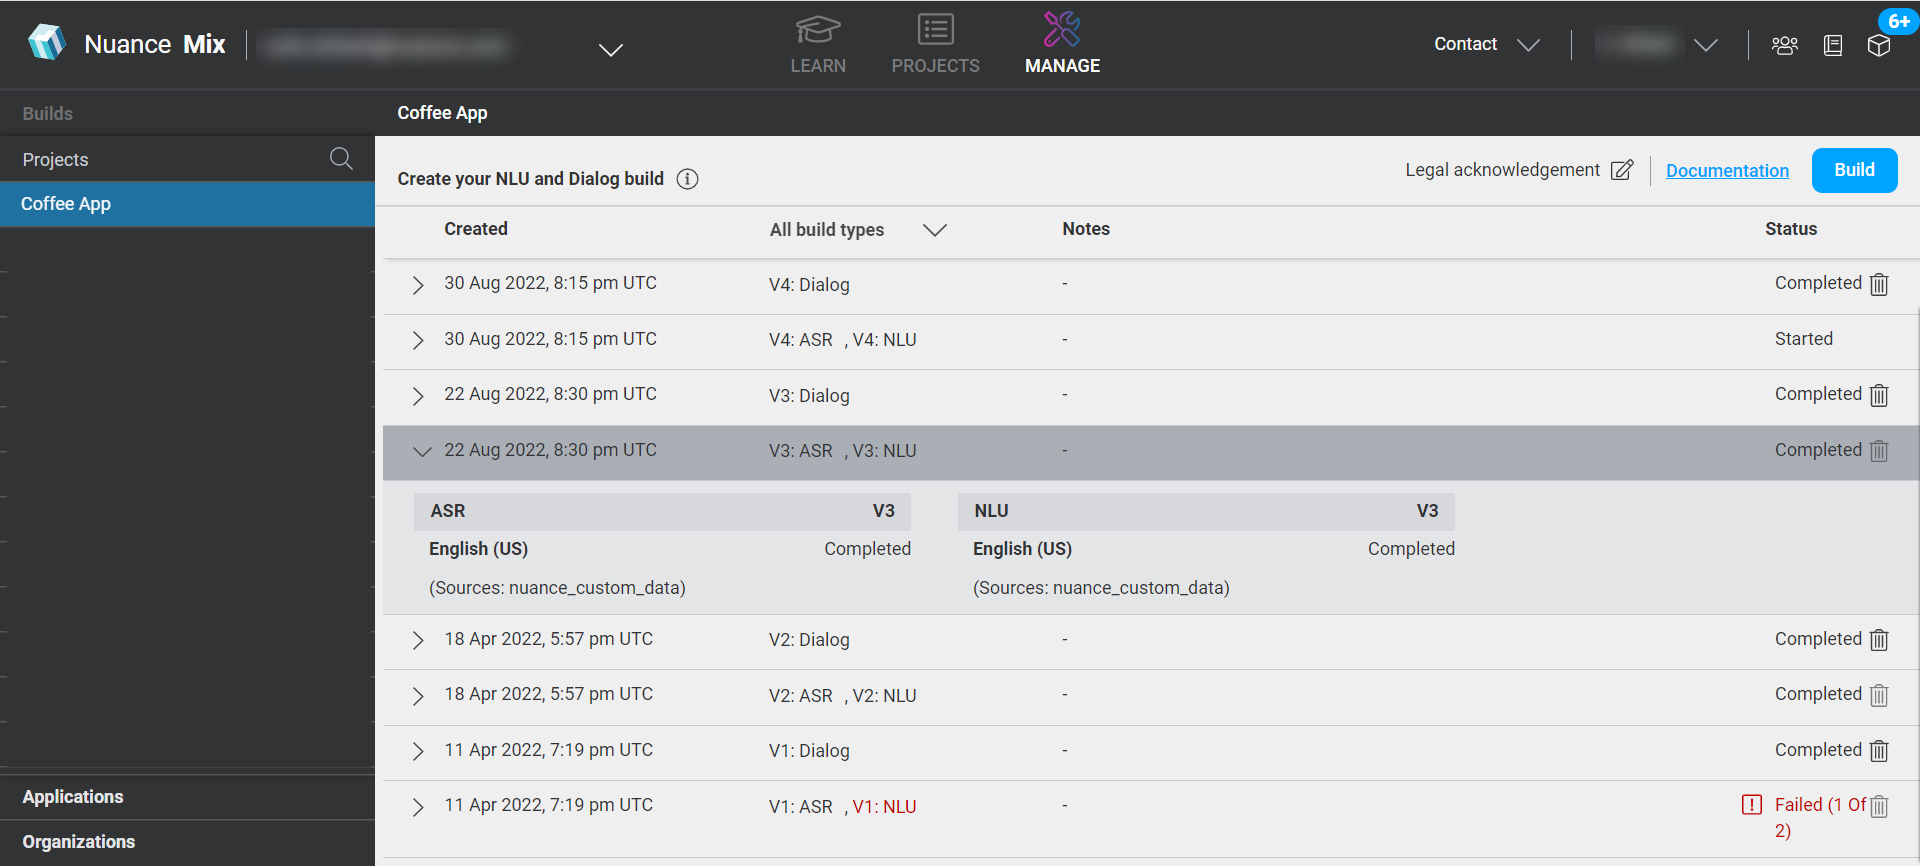Open the Contact dropdown menu
The image size is (1920, 866).
[x=1486, y=45]
